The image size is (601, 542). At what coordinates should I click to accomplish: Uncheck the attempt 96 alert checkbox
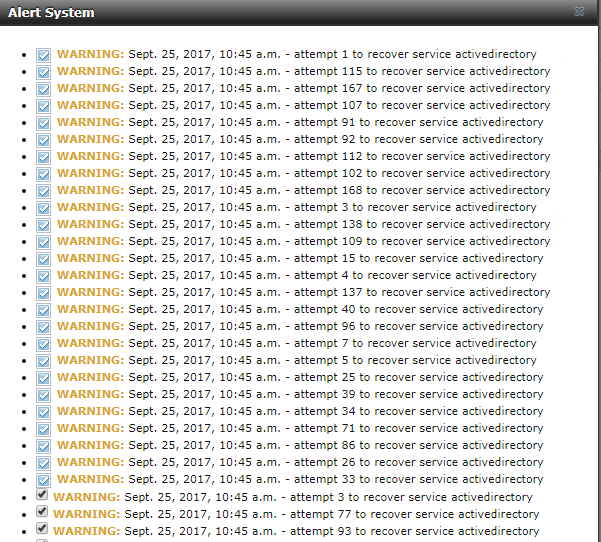(x=43, y=327)
